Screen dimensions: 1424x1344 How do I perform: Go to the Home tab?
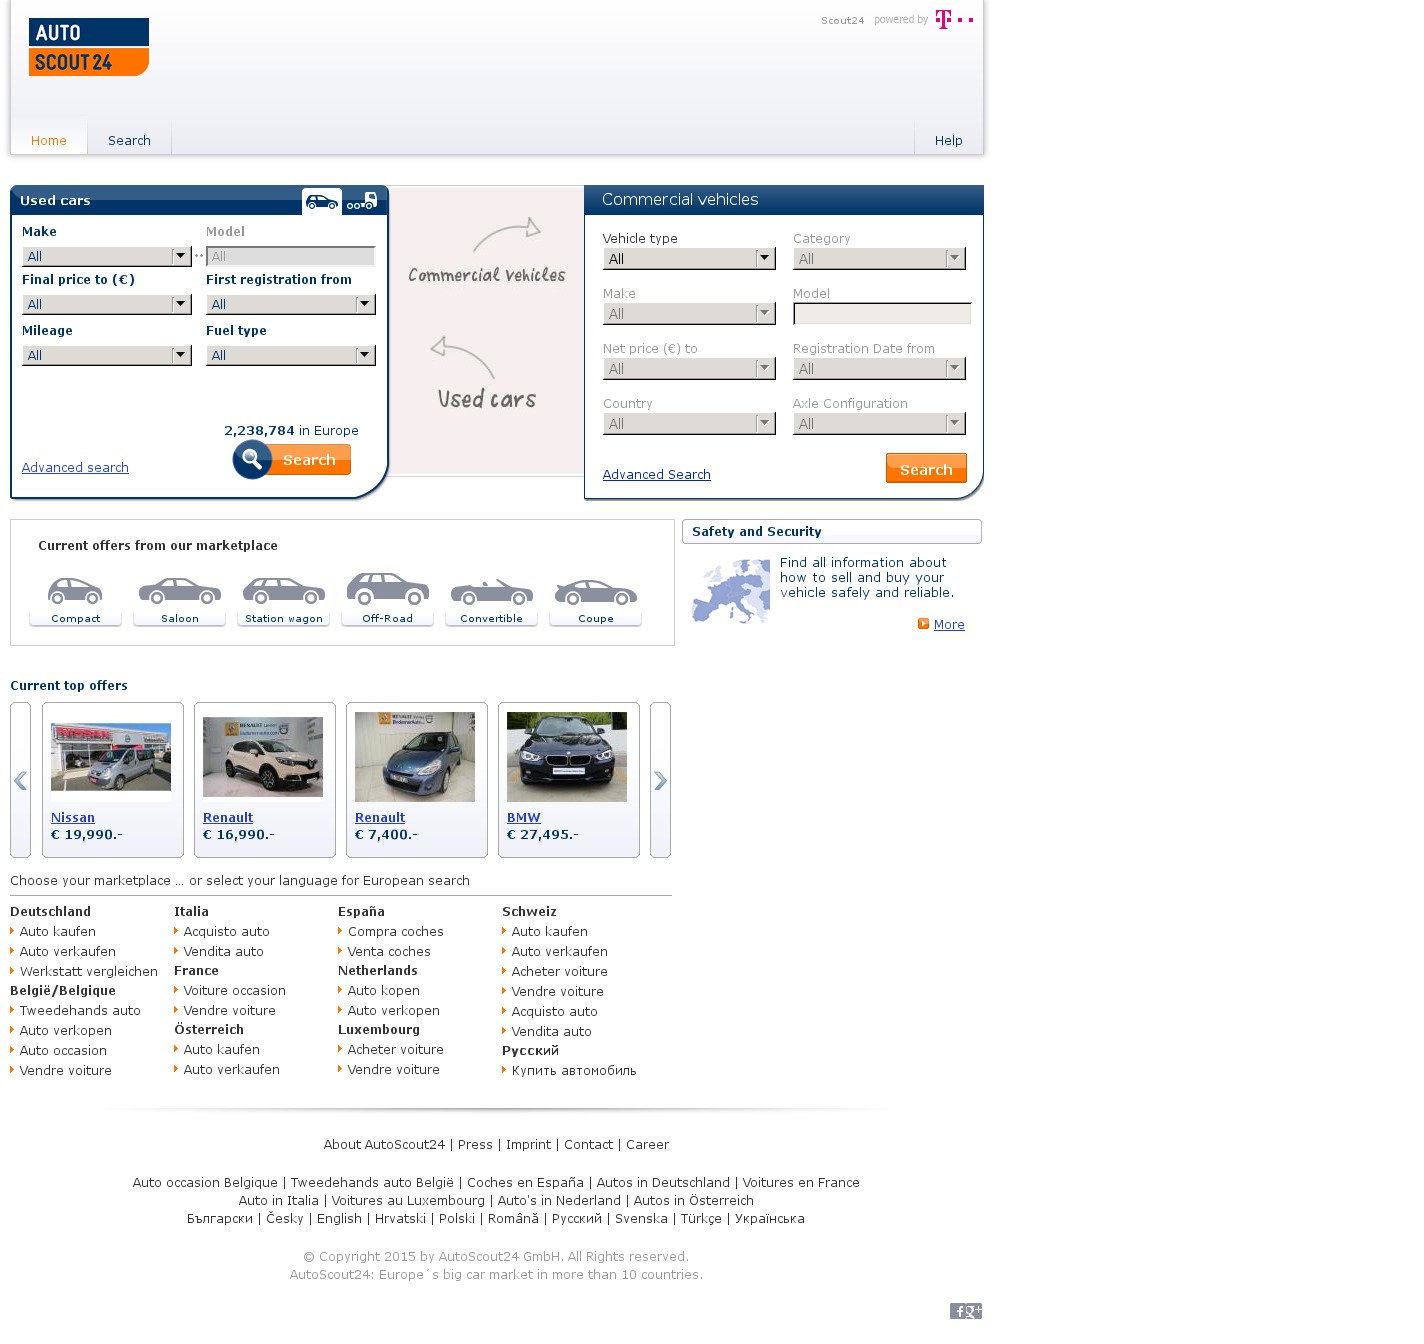pyautogui.click(x=49, y=141)
